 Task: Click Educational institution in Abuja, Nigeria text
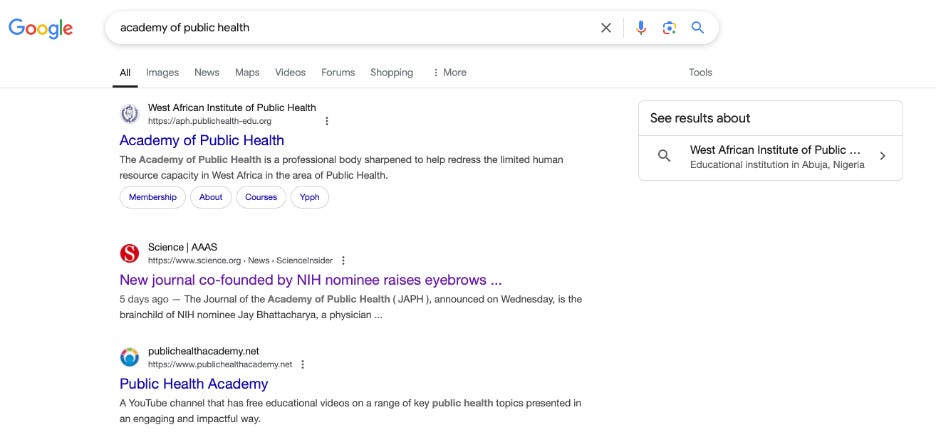777,165
